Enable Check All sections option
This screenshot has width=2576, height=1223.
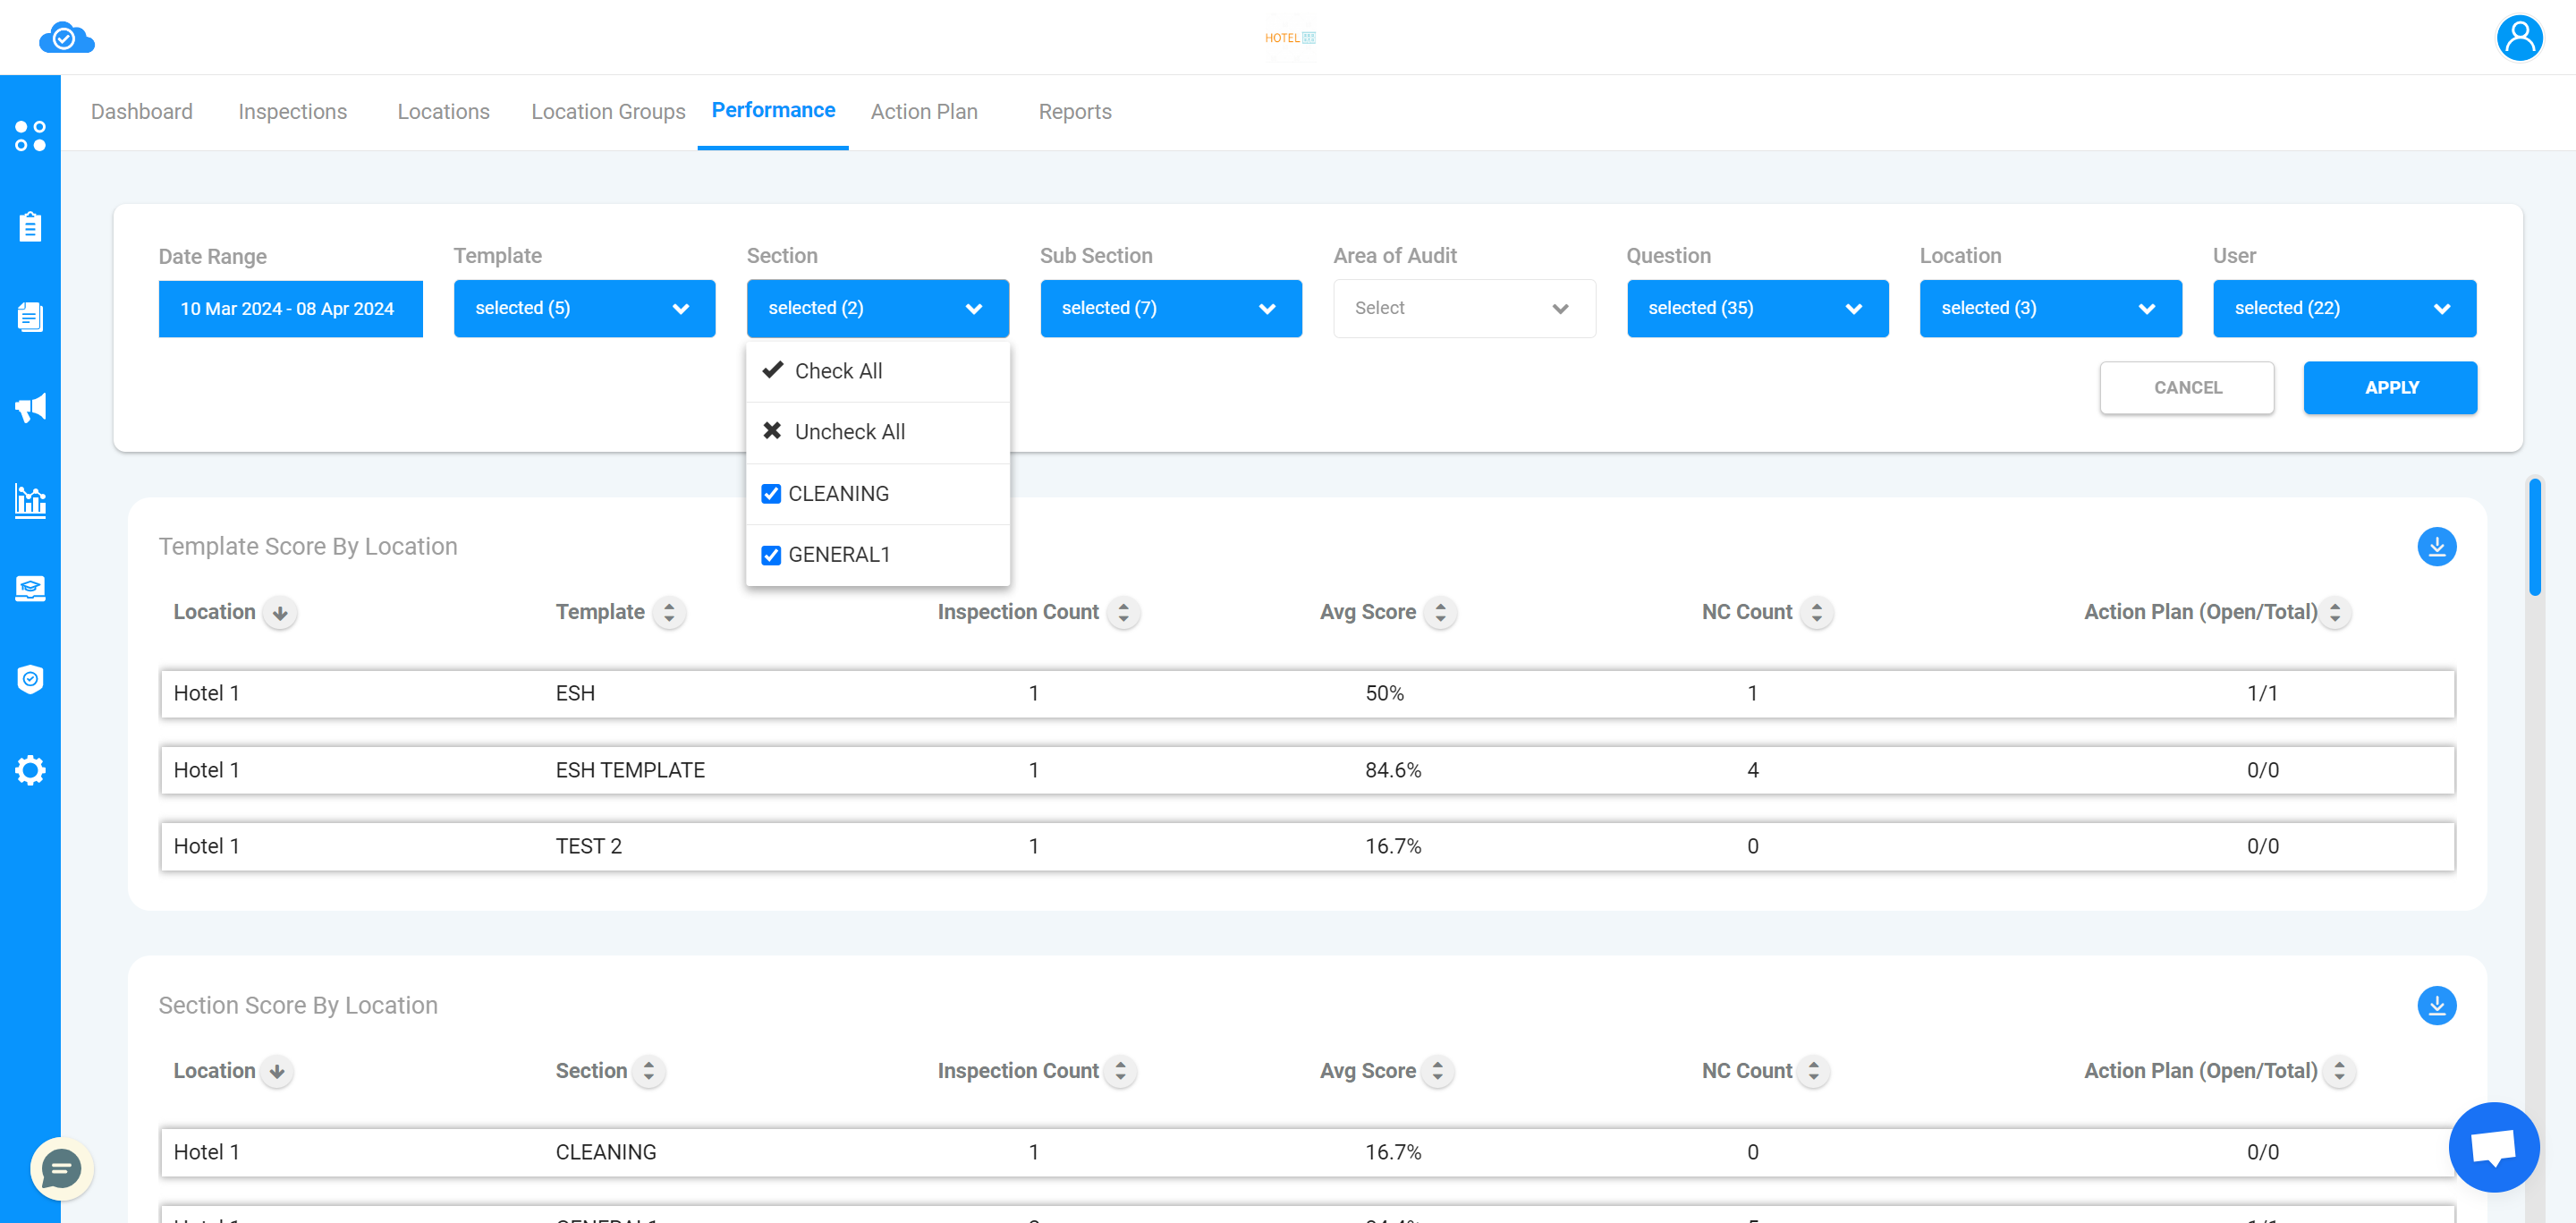838,369
